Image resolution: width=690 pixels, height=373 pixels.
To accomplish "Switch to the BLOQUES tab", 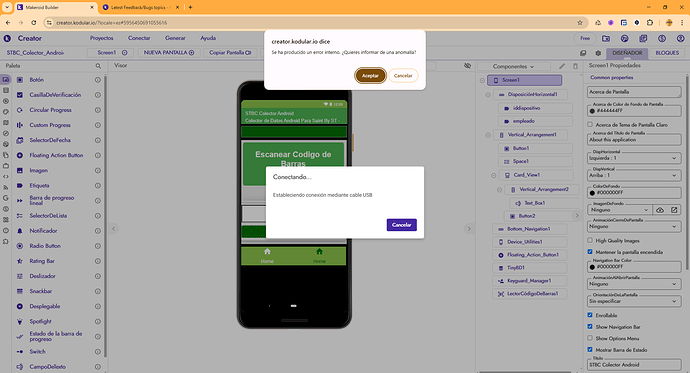I will [667, 53].
